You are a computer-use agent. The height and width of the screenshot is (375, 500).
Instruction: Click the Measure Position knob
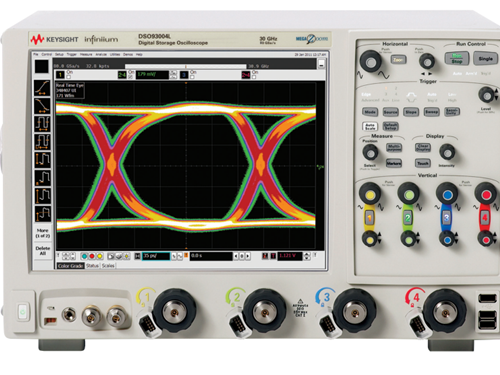click(x=370, y=153)
